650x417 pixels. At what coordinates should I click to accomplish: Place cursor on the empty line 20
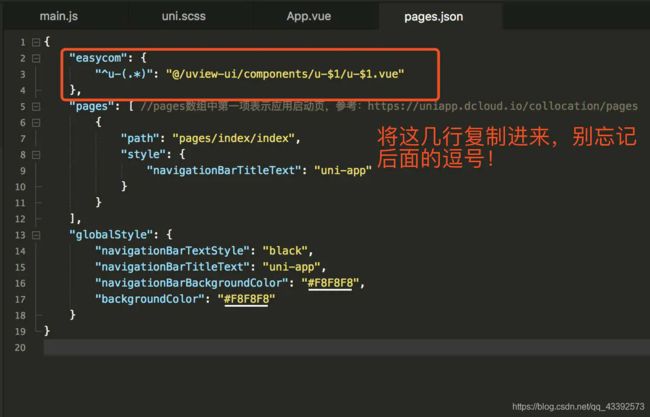[x=300, y=346]
